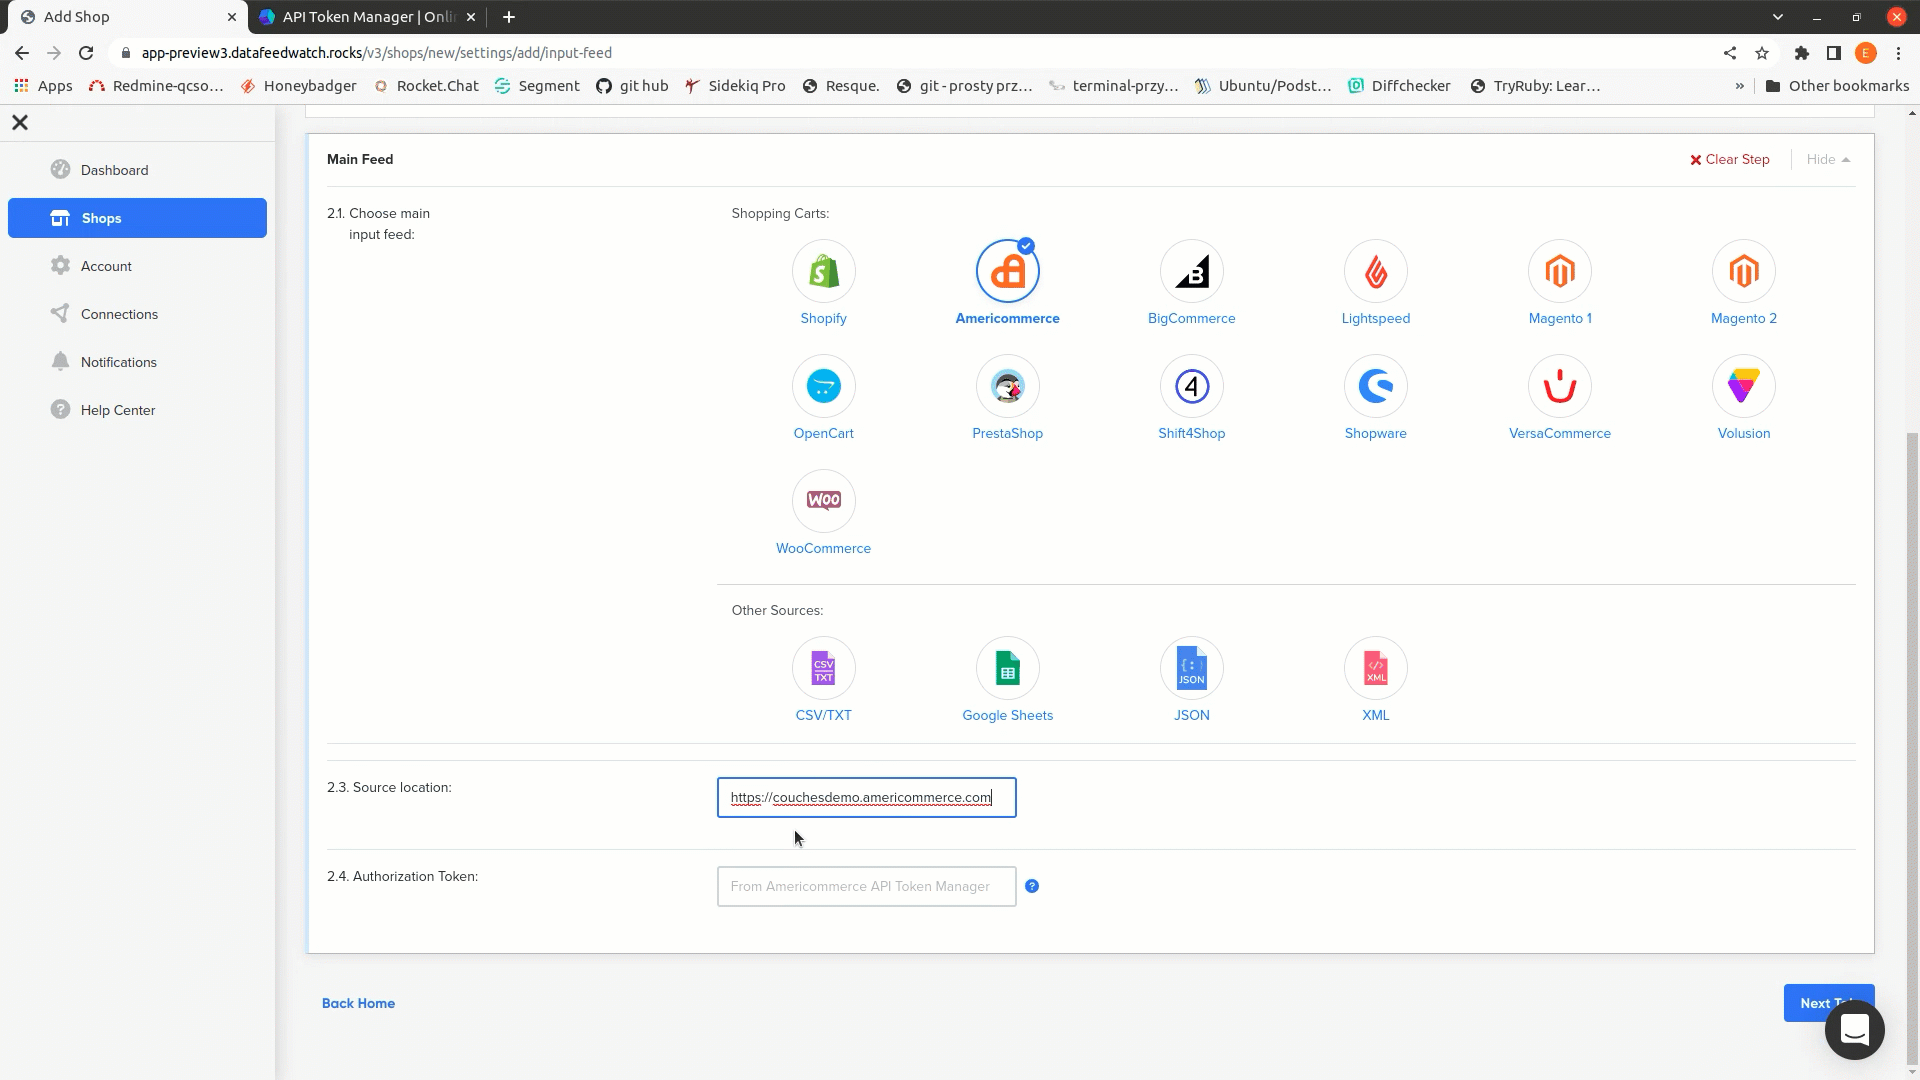
Task: Pick the Shopware icon
Action: coord(1375,386)
